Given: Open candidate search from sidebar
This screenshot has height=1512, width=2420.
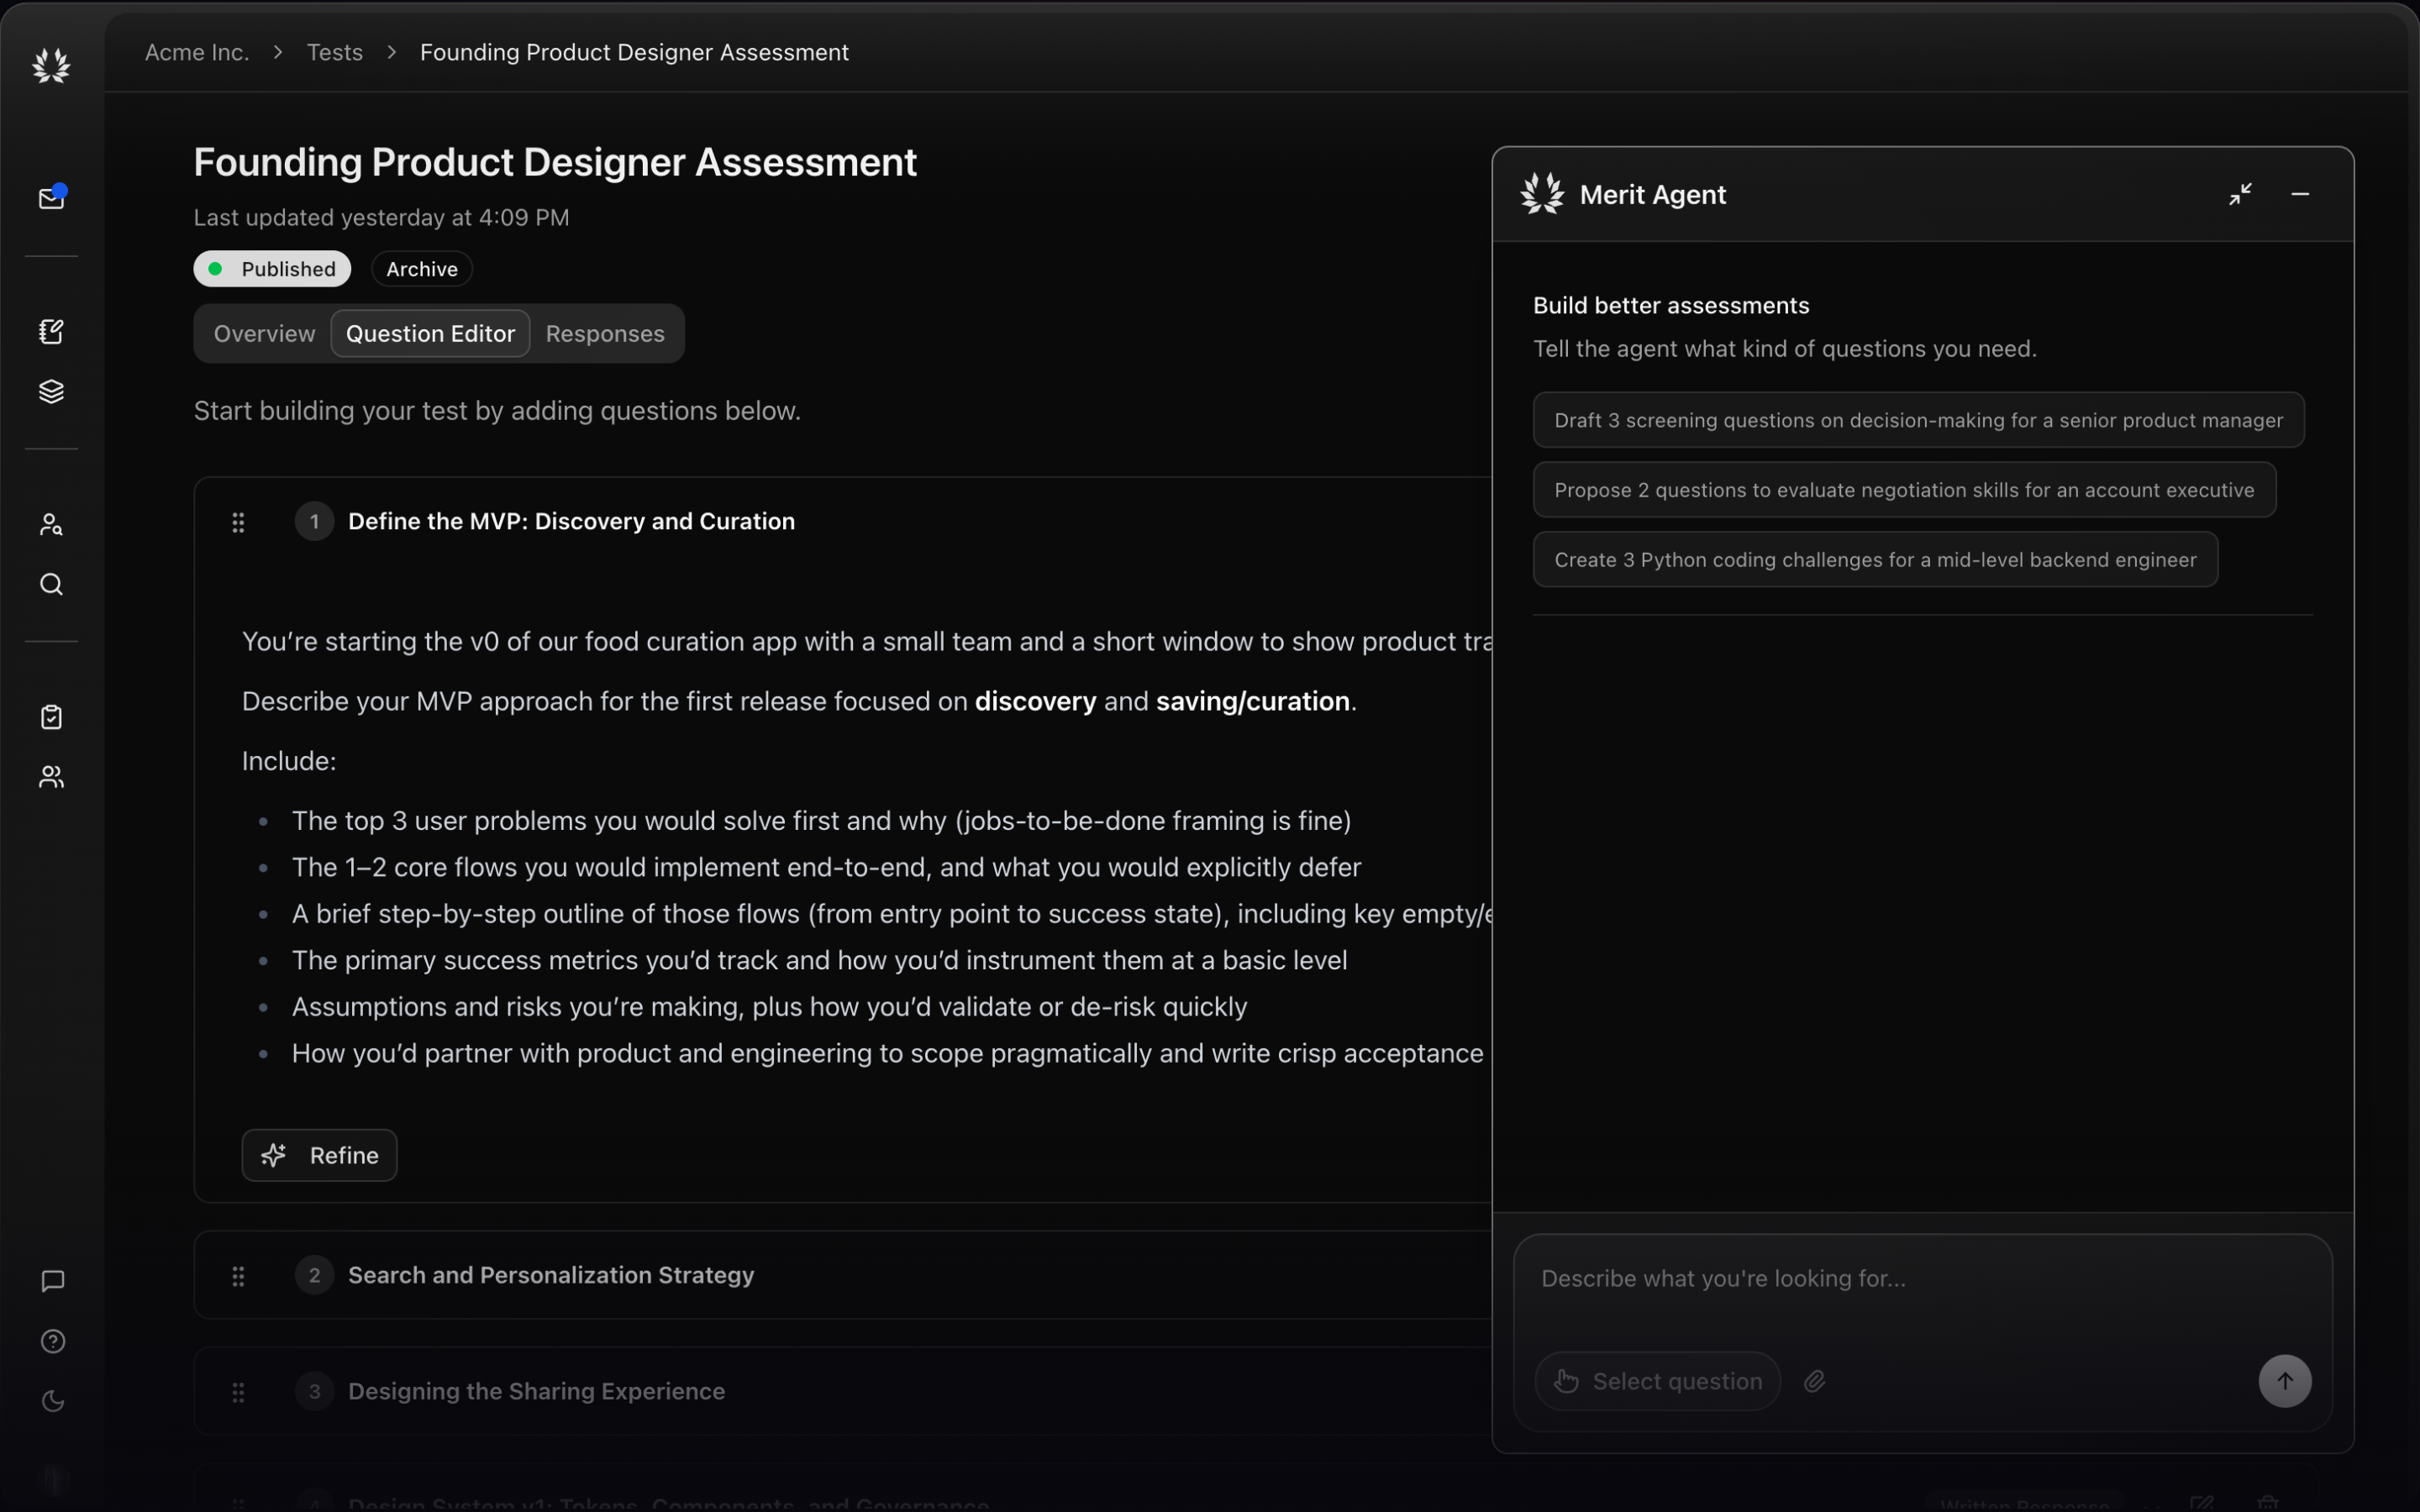Looking at the screenshot, I should [x=51, y=524].
